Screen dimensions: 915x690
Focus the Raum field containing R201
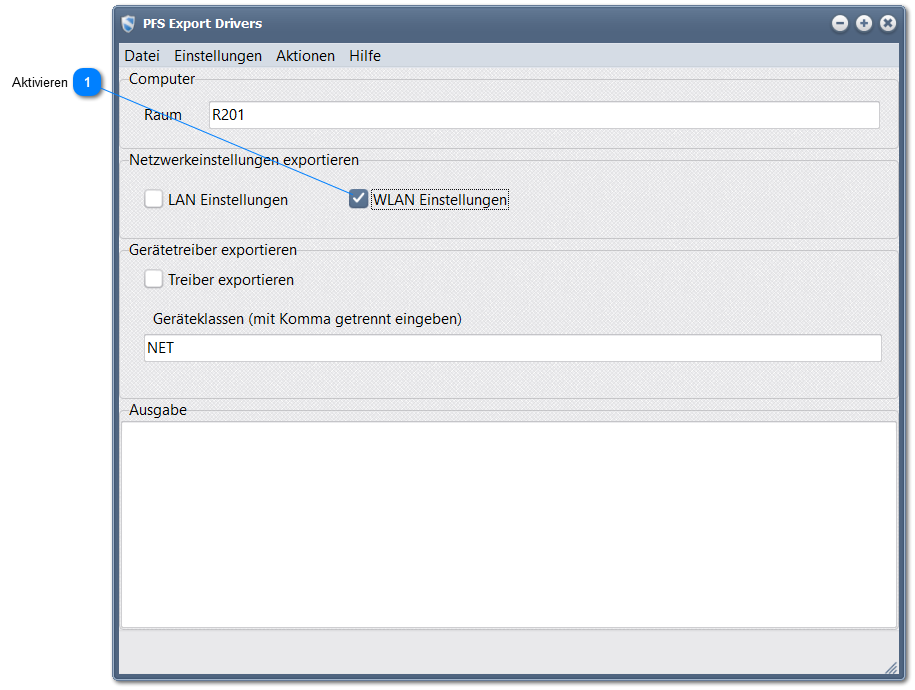(543, 115)
